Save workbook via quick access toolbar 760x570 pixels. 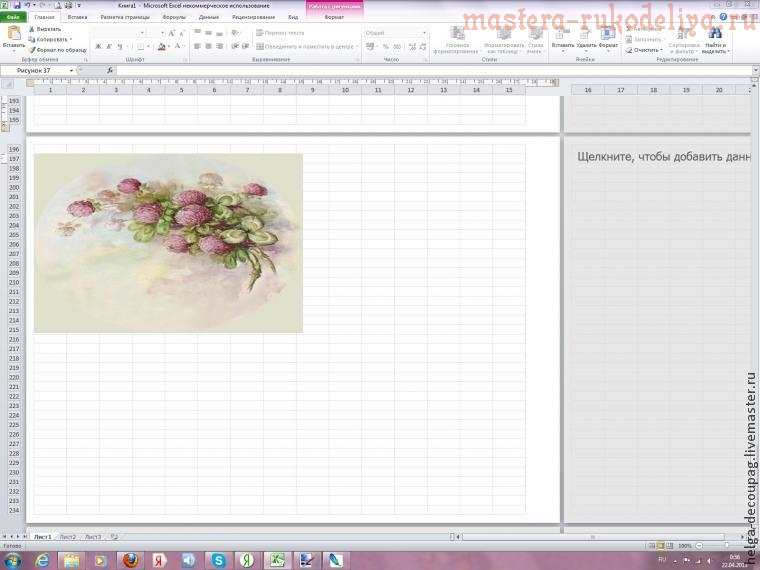pyautogui.click(x=17, y=5)
